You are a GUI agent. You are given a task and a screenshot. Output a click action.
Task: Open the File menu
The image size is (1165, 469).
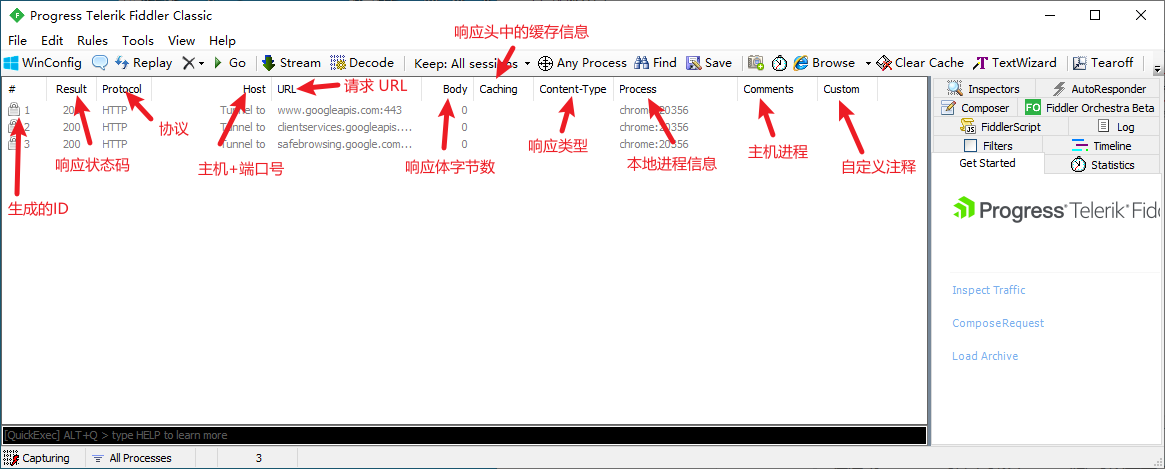coord(17,41)
